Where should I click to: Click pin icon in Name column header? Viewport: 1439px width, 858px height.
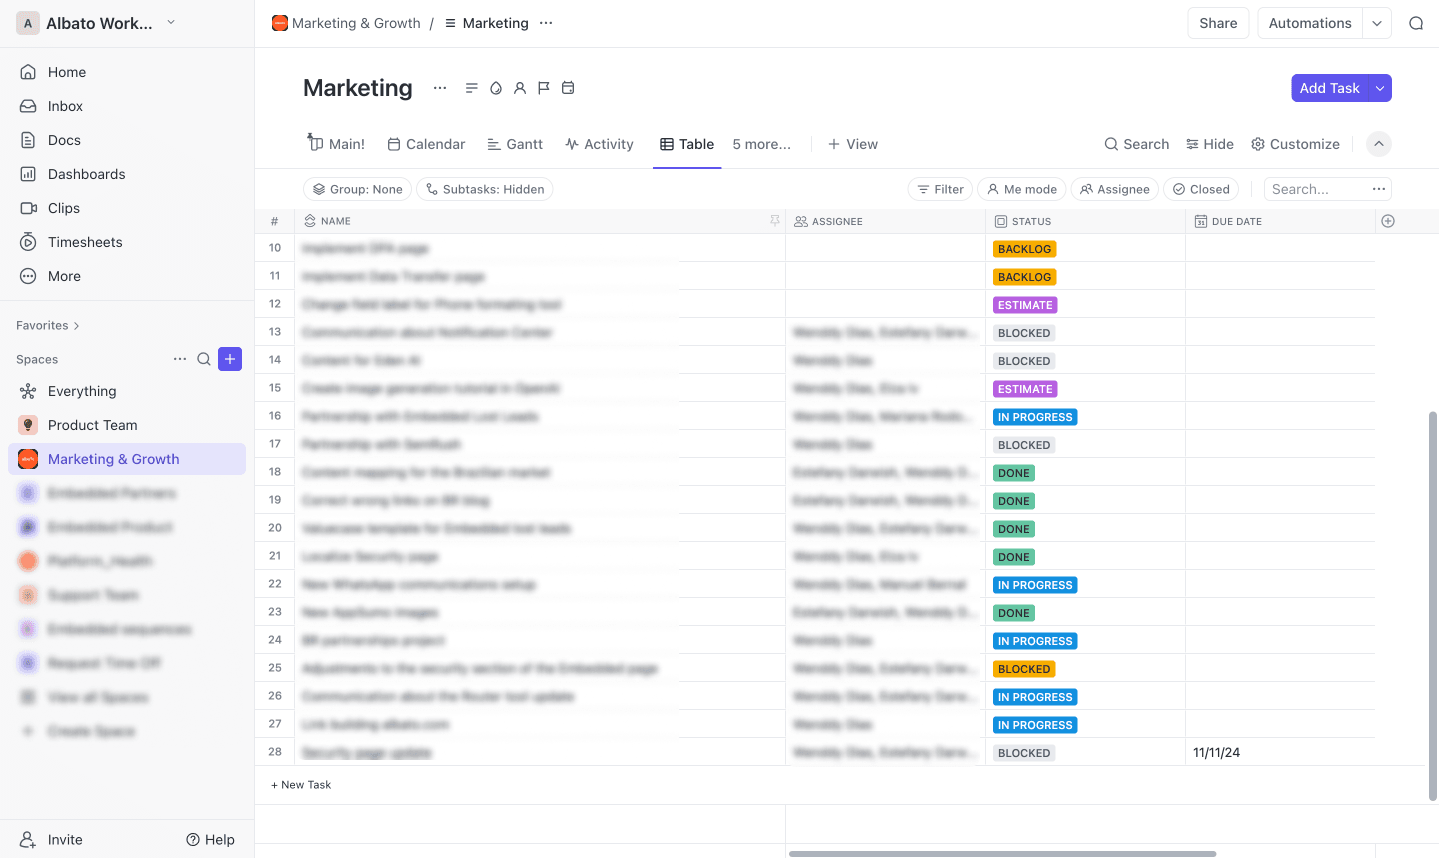[775, 221]
